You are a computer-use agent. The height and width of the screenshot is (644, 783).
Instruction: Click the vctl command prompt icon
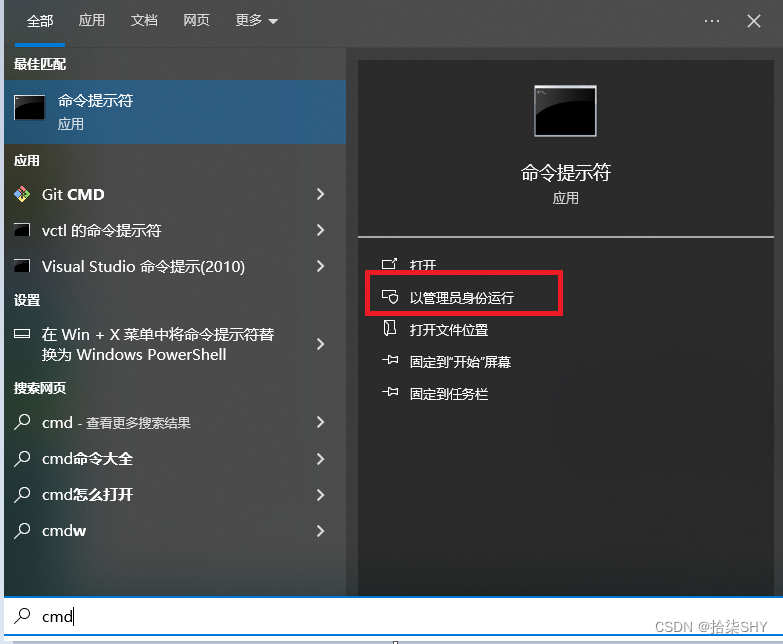coord(22,230)
